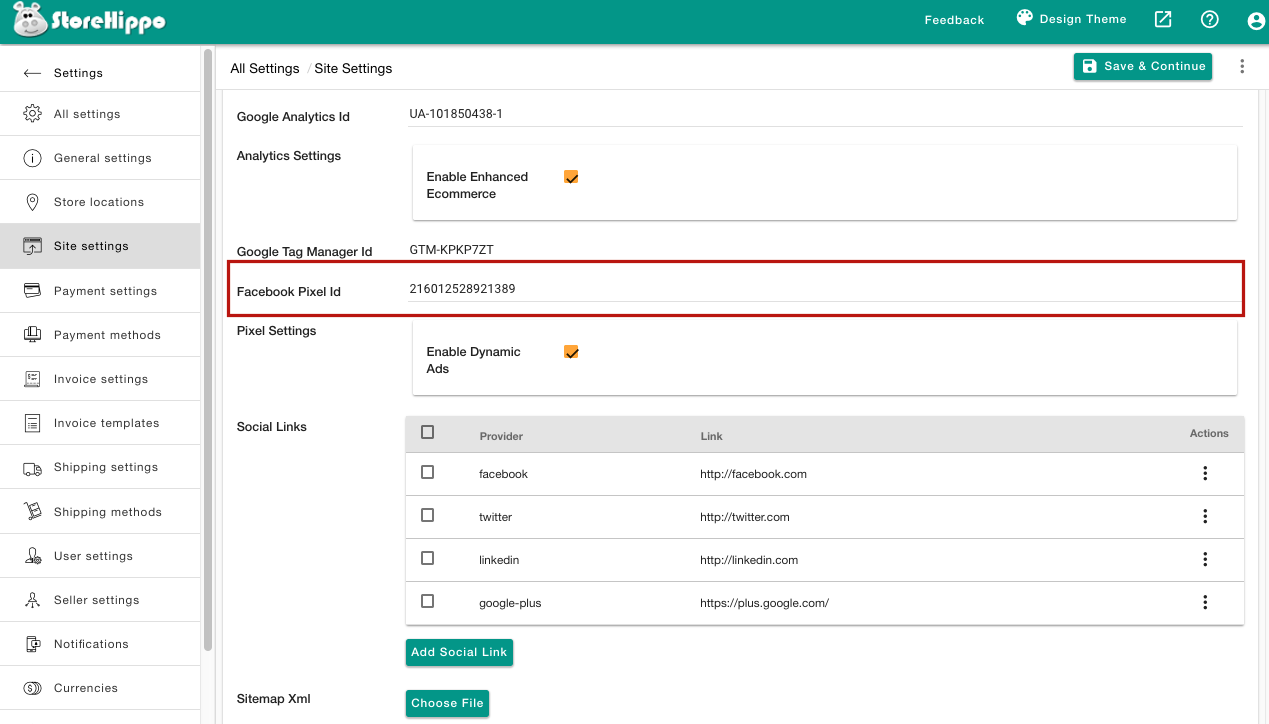This screenshot has height=724, width=1269.
Task: Open store in new window icon
Action: tap(1163, 19)
